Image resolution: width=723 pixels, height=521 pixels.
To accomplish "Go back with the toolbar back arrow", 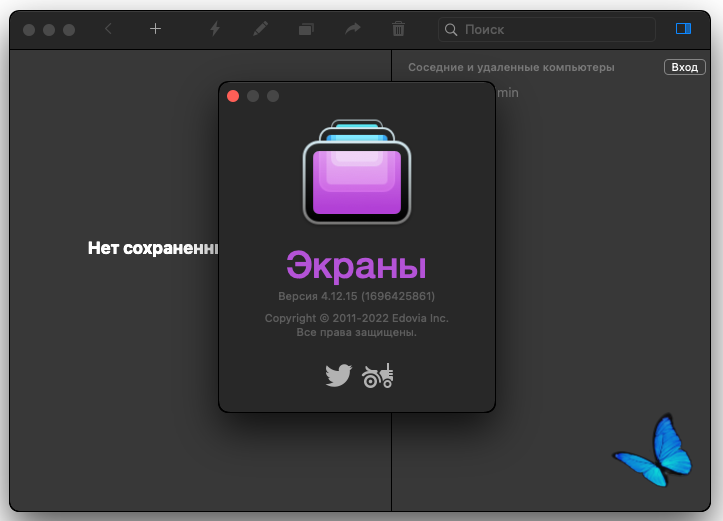I will [108, 29].
